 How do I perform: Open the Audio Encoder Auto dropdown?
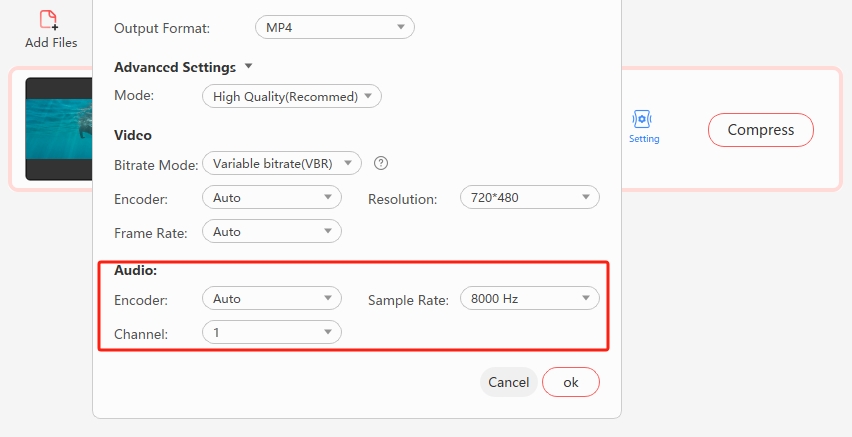pos(272,298)
